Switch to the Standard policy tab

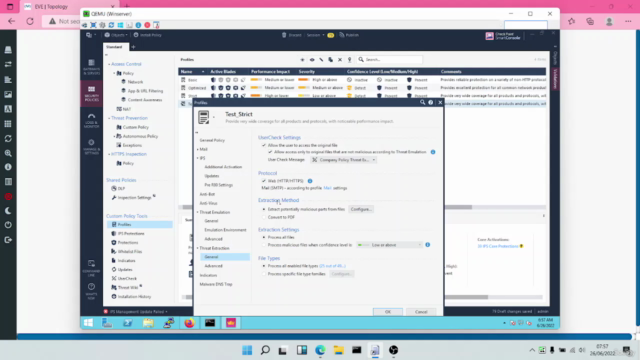tap(115, 47)
